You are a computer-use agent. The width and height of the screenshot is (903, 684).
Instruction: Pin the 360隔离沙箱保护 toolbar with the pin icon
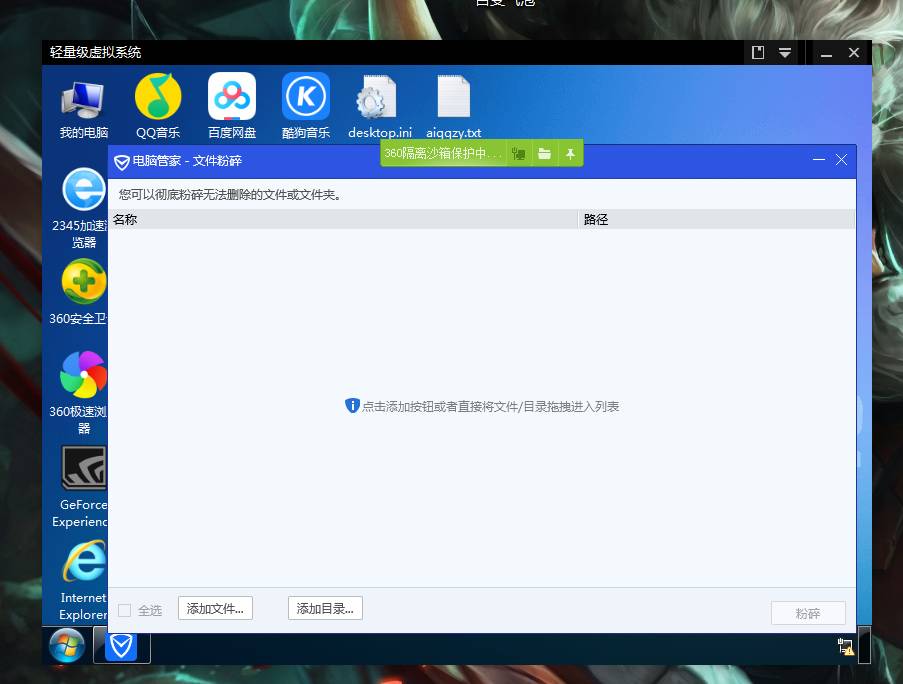tap(570, 153)
